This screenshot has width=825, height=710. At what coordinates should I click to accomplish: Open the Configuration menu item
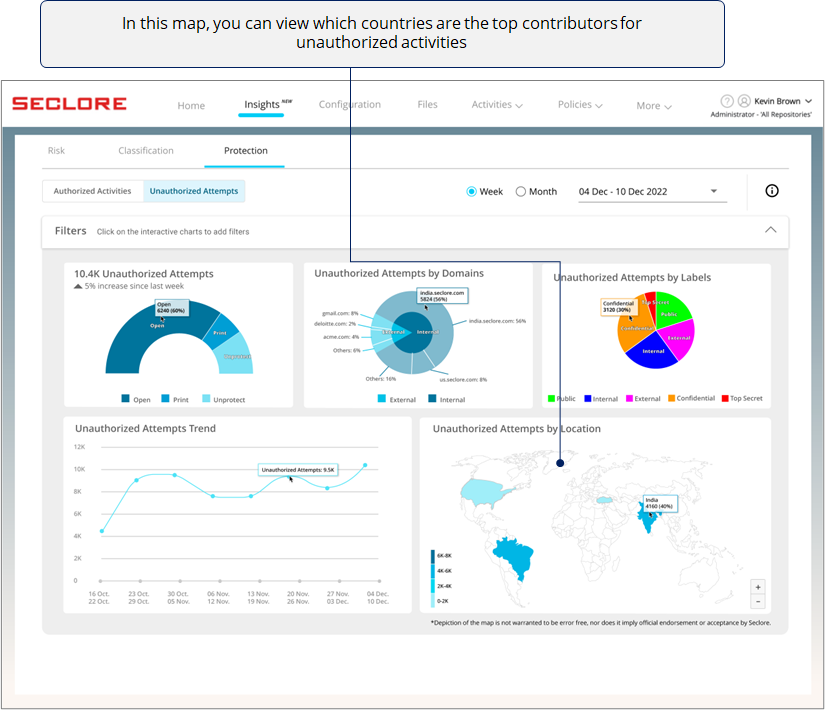tap(349, 104)
